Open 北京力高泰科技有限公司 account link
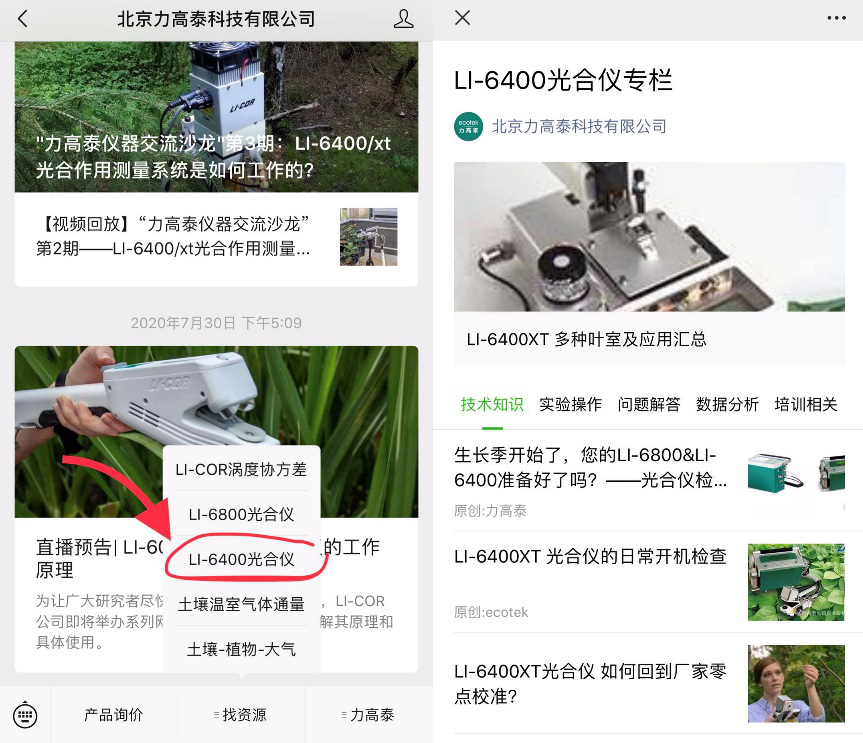The width and height of the screenshot is (863, 743). coord(579,127)
